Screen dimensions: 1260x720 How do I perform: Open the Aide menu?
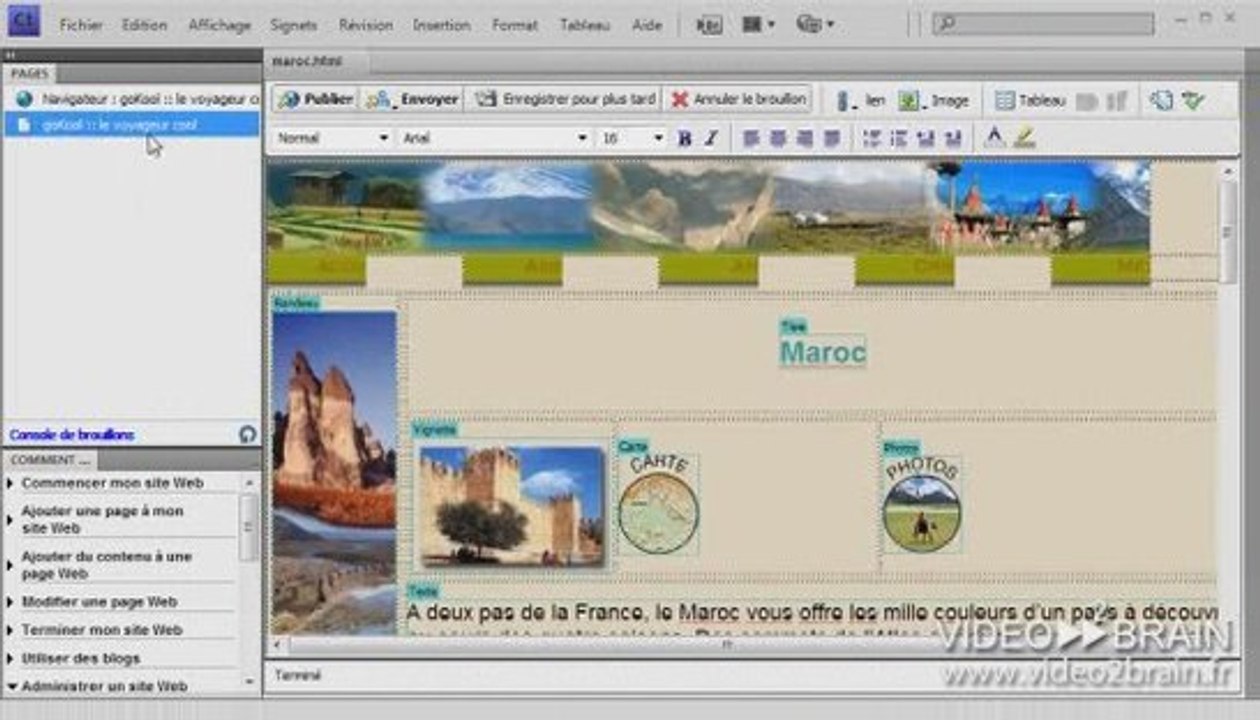[647, 25]
